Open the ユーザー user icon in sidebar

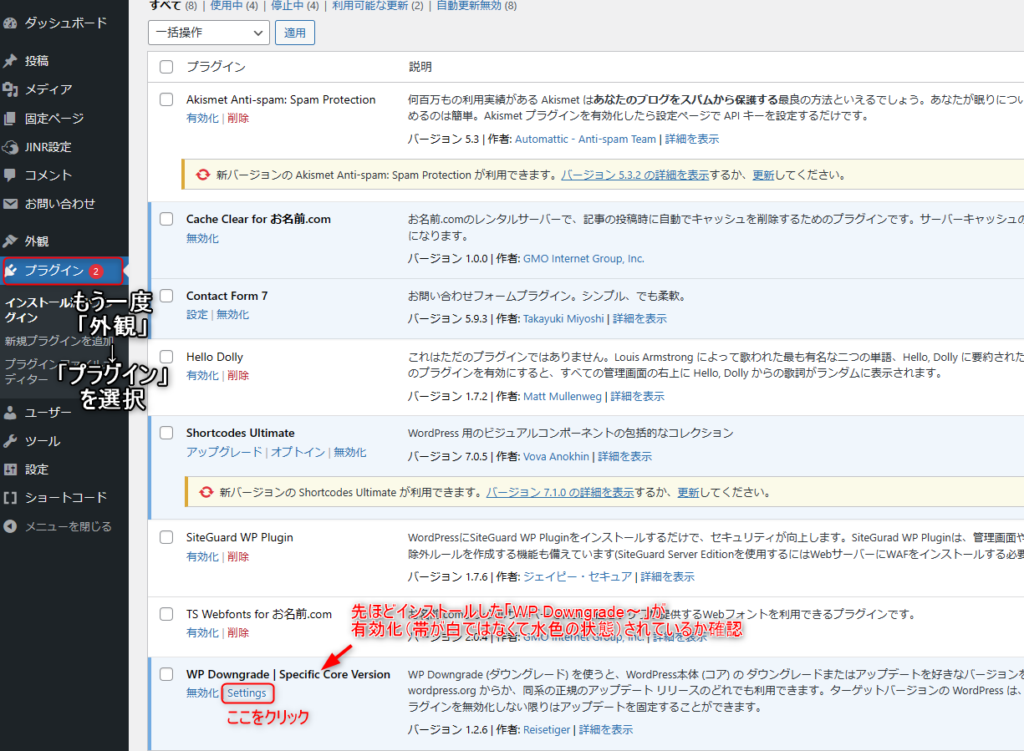tap(10, 413)
